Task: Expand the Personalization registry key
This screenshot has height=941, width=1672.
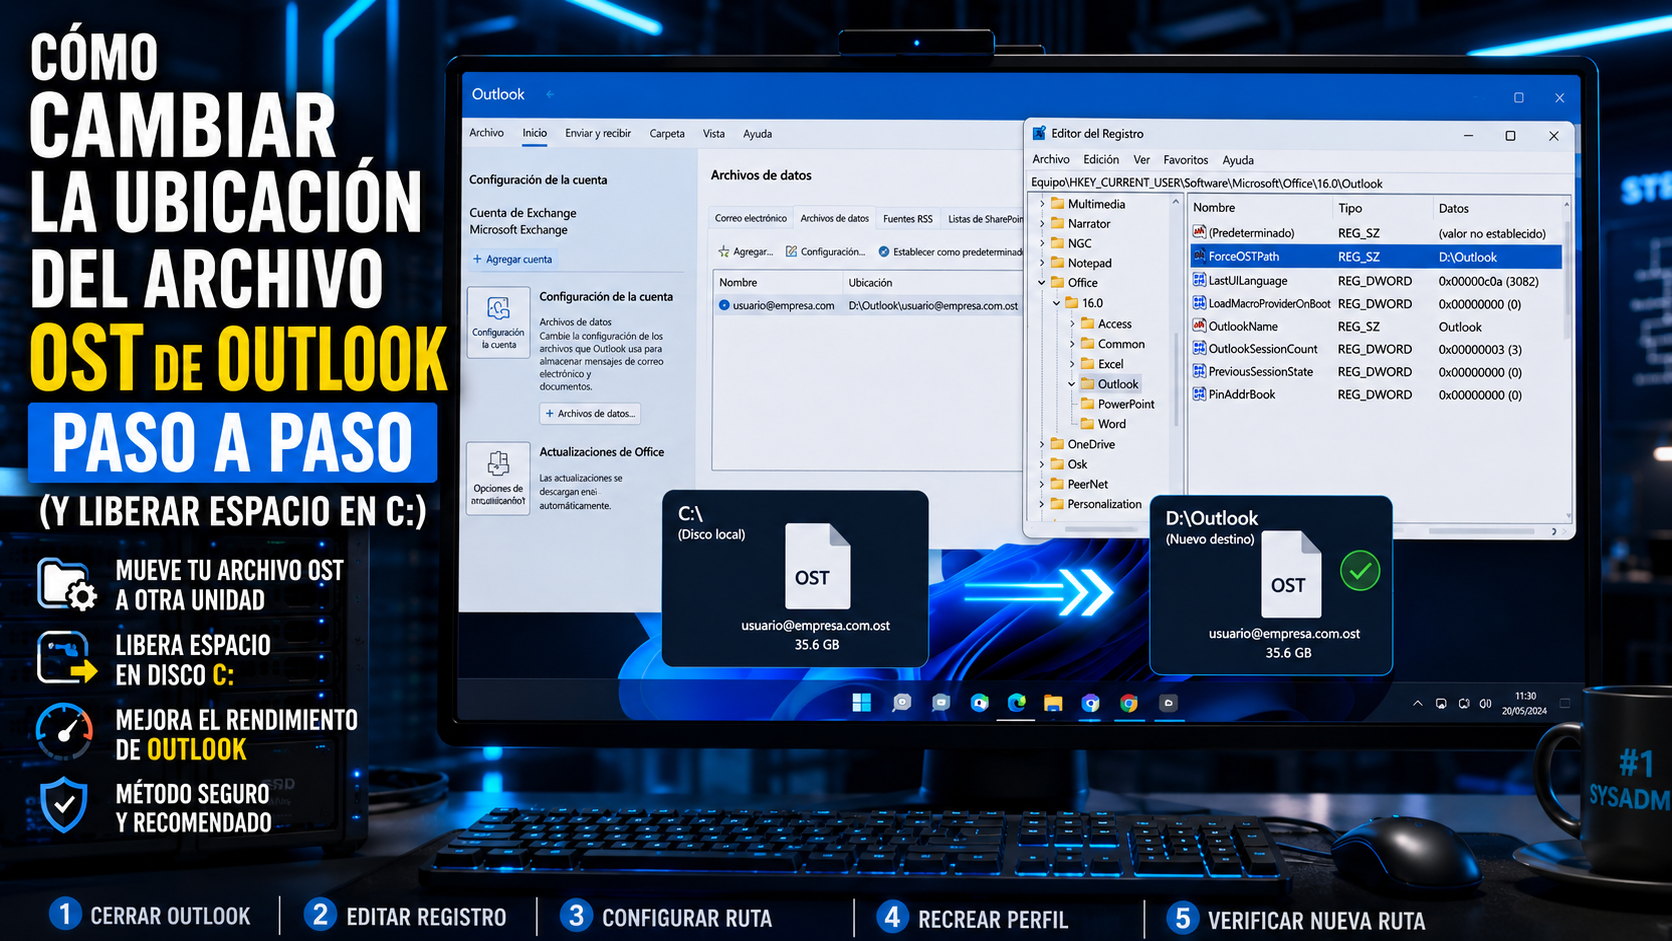Action: pyautogui.click(x=1043, y=504)
